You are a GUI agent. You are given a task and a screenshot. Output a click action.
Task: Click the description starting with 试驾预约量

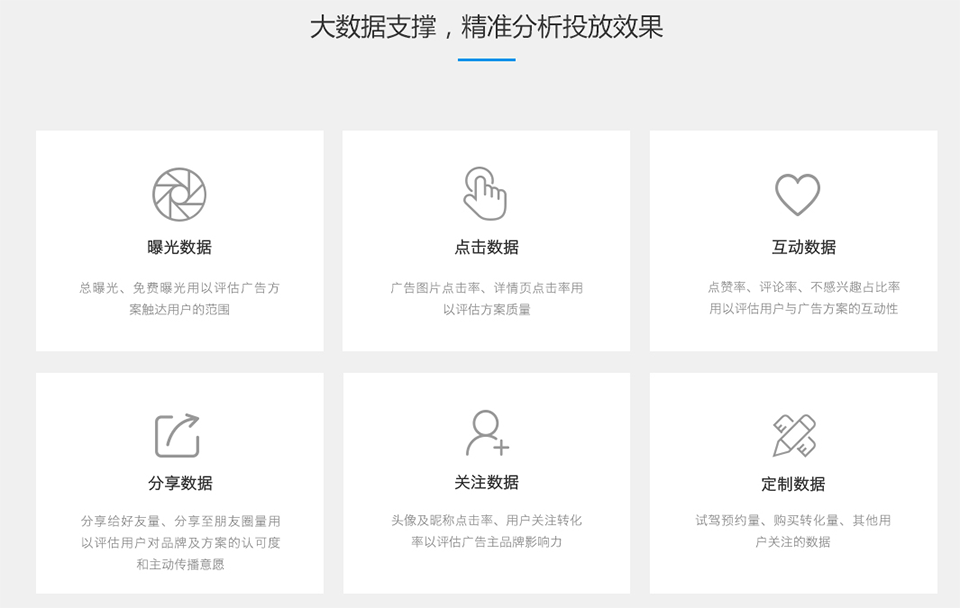point(793,531)
